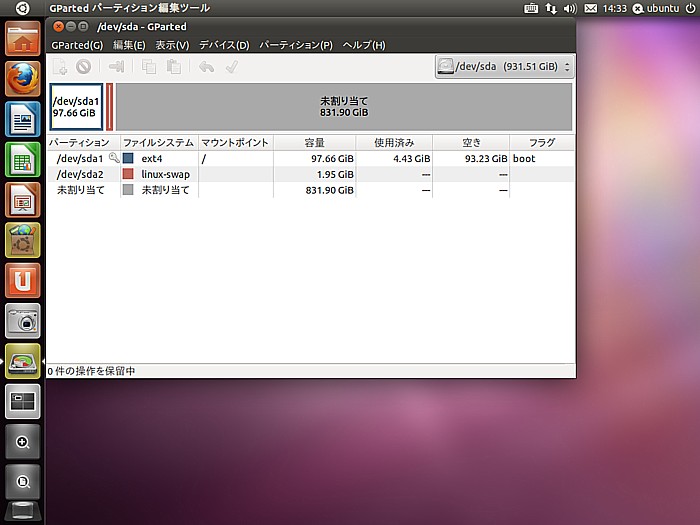Click the key icon next to /dev/sda1
The height and width of the screenshot is (525, 700).
[114, 158]
